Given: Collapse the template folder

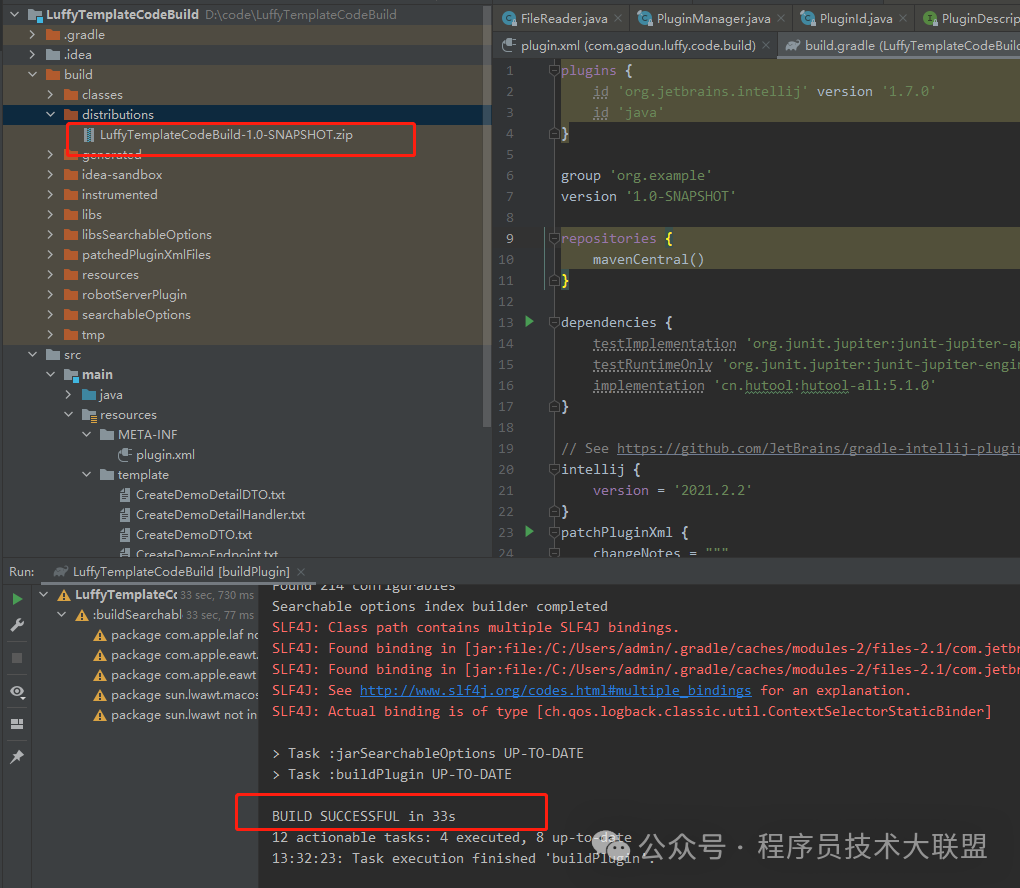Looking at the screenshot, I should click(87, 475).
